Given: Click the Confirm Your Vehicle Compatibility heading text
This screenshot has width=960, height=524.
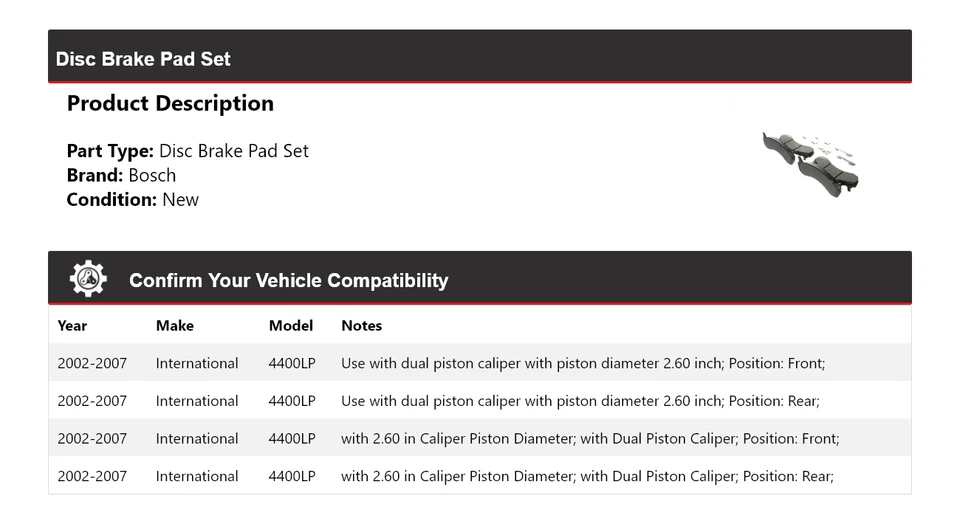Looking at the screenshot, I should [288, 280].
